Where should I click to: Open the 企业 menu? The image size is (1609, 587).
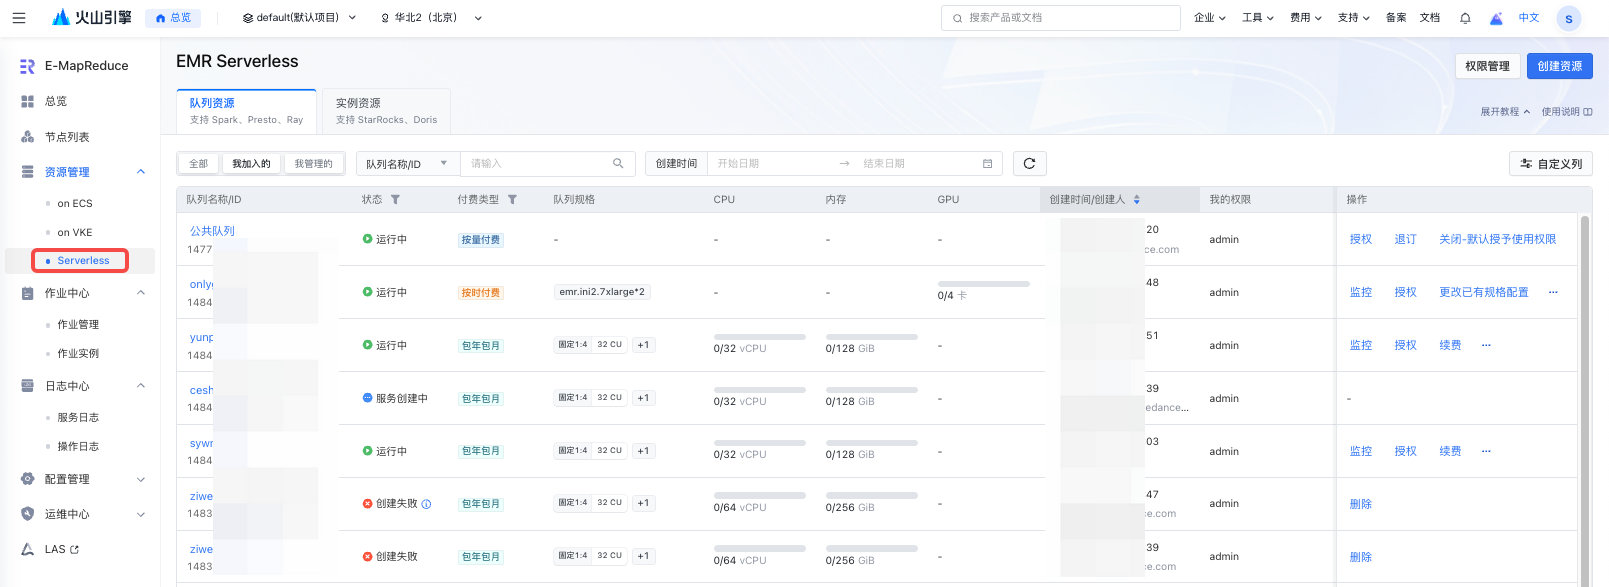[x=1210, y=18]
